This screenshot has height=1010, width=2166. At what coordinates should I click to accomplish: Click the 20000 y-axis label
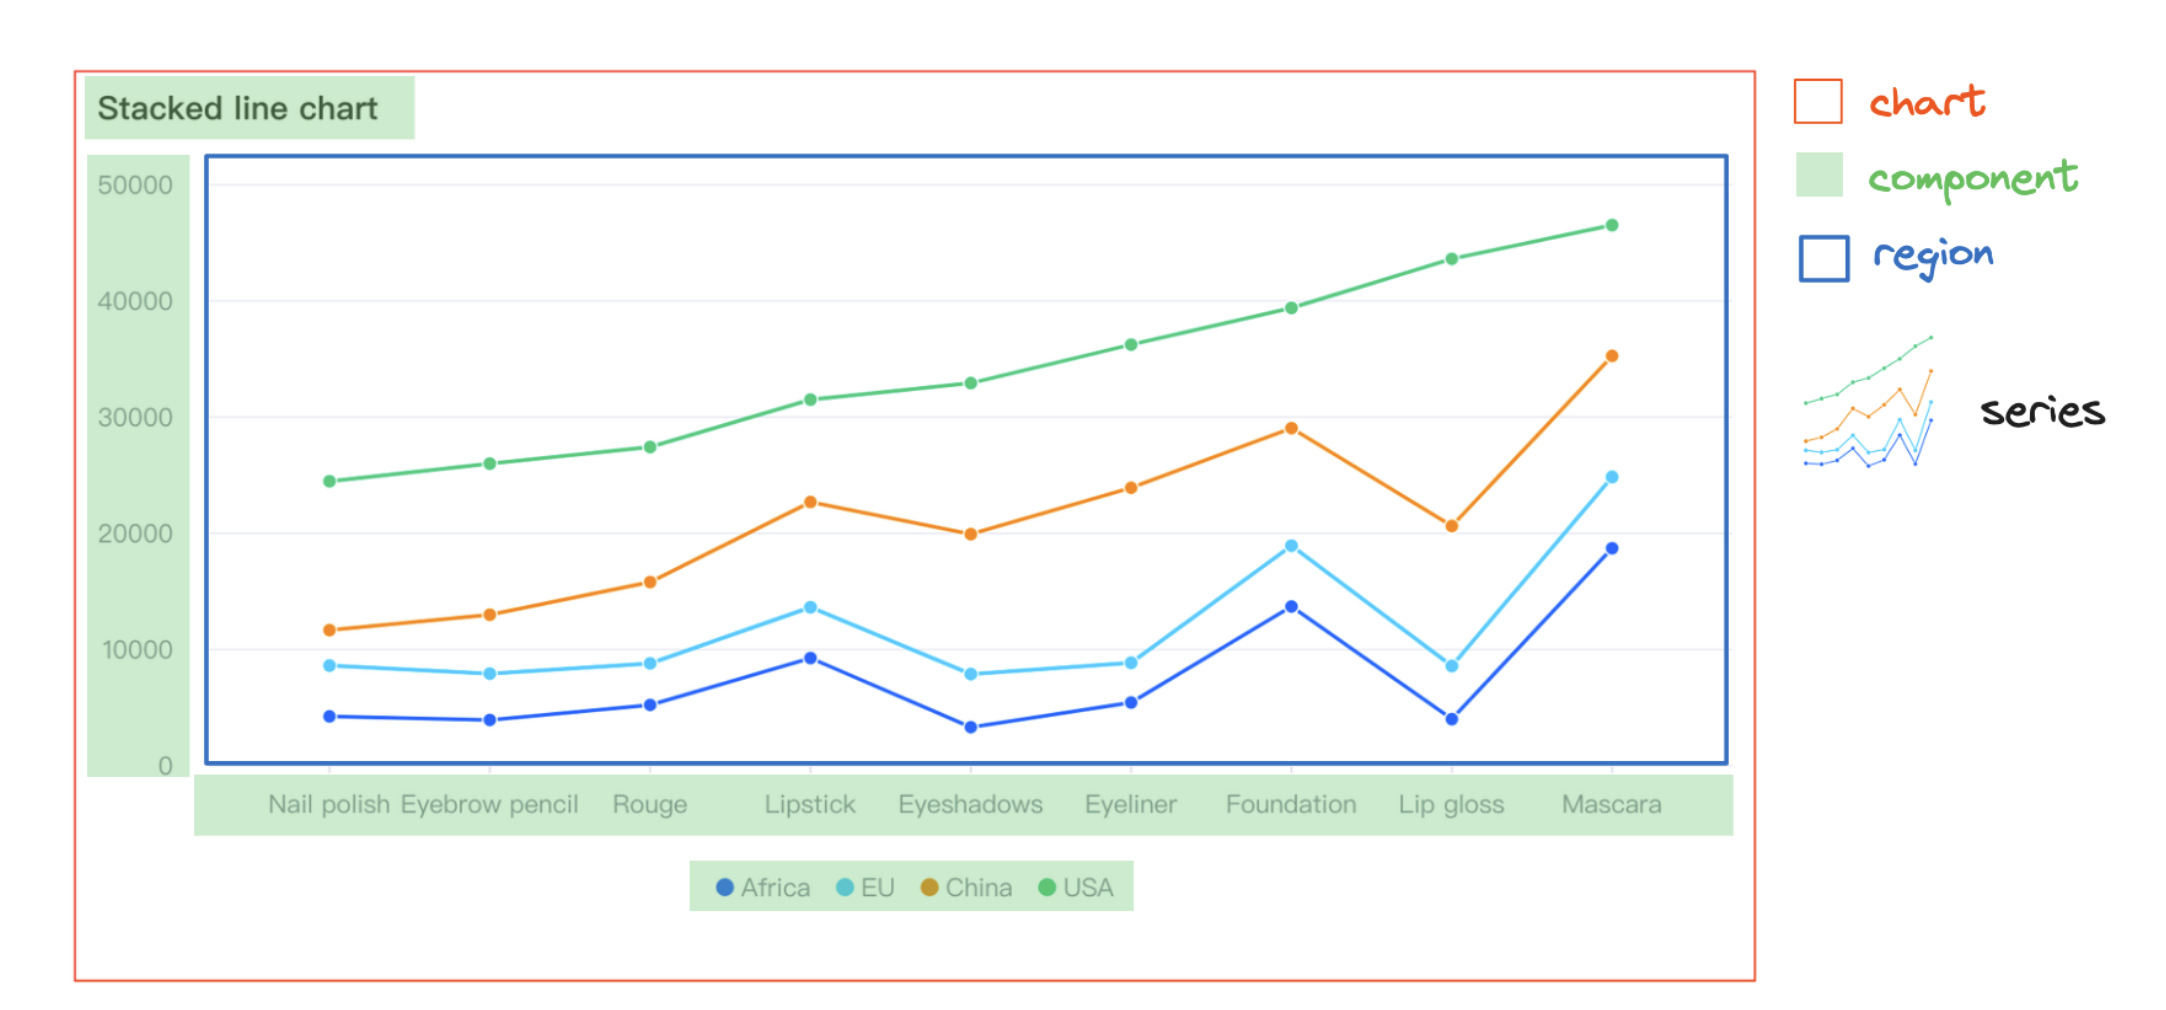point(135,533)
